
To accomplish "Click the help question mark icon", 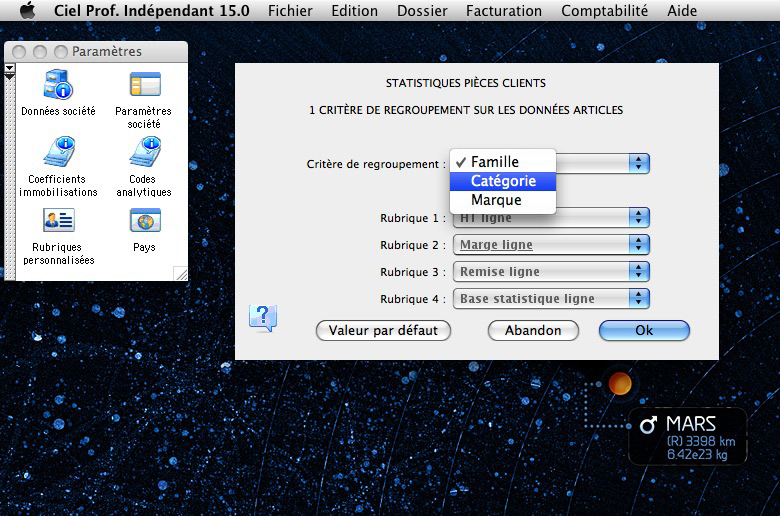I will [x=263, y=318].
